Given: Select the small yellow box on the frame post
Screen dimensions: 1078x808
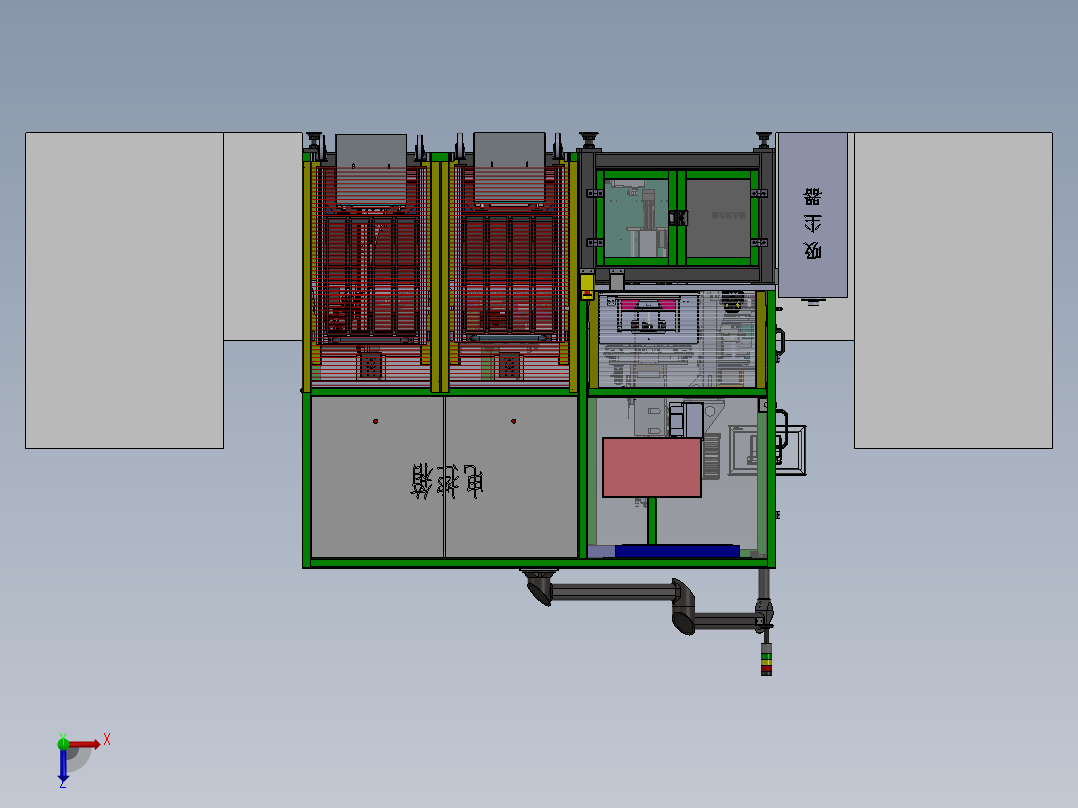Looking at the screenshot, I should 586,285.
